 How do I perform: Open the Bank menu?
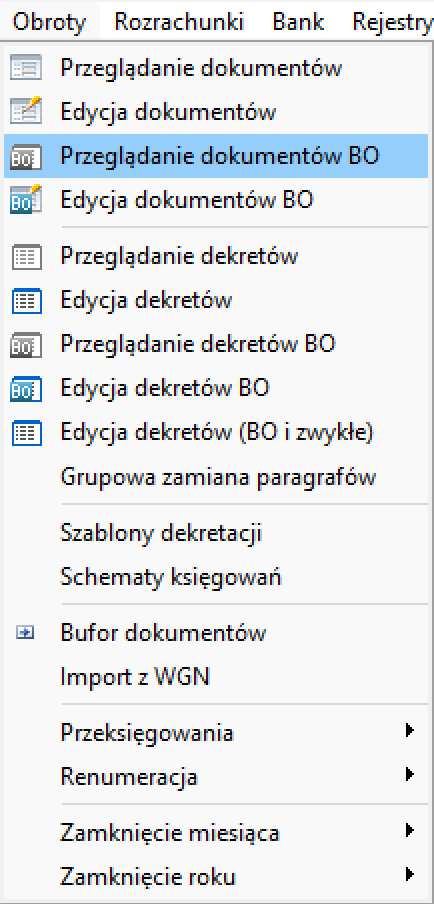[298, 22]
